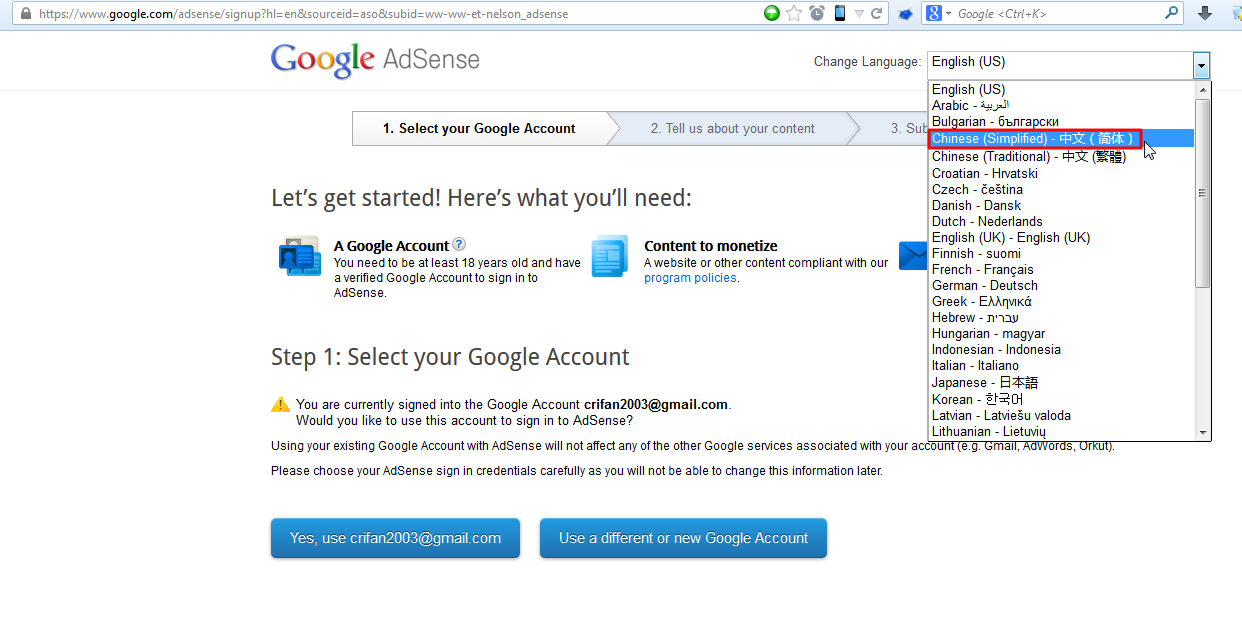Click the alarm clock icon in address bar

pos(817,13)
